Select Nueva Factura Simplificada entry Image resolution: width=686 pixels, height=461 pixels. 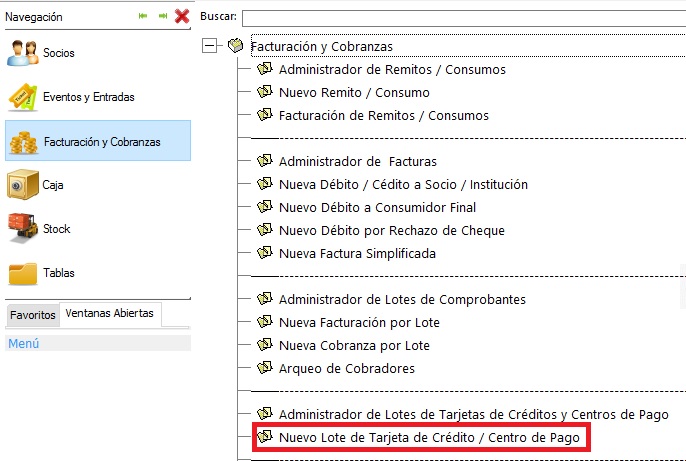point(357,253)
